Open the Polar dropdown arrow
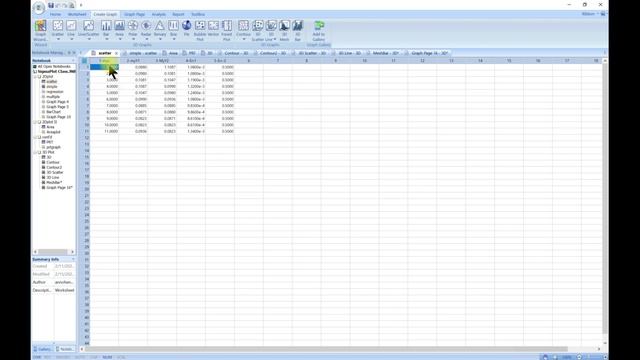This screenshot has width=640, height=360. [133, 39]
